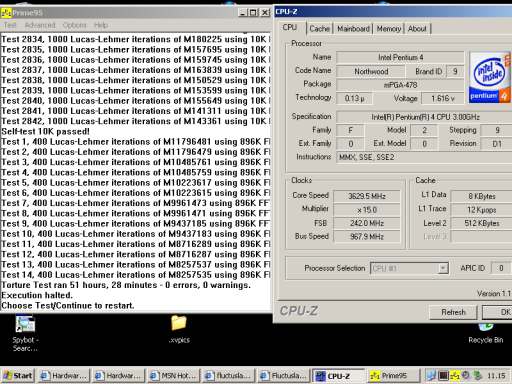The height and width of the screenshot is (384, 512).
Task: Click 'Self-test 10K passed!' line in Prime95
Action: (x=45, y=131)
